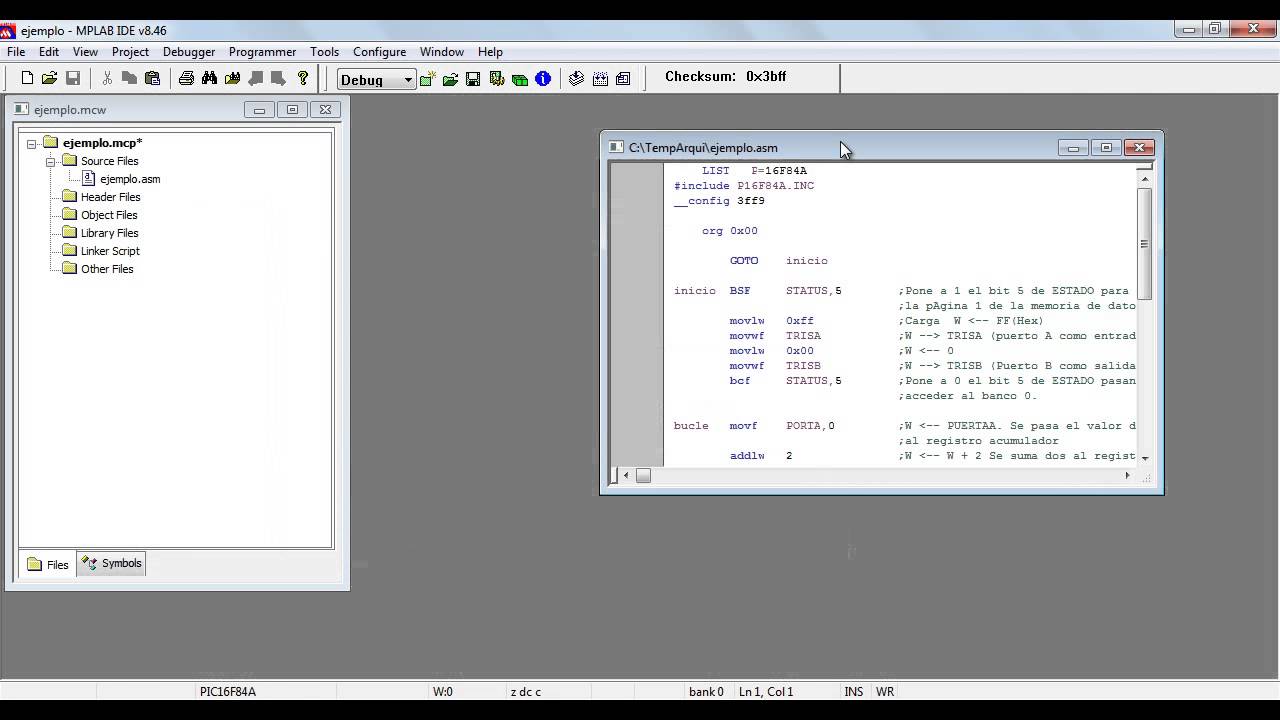Click the 'GOTO' instruction in the editor
This screenshot has height=720, width=1280.
(743, 261)
